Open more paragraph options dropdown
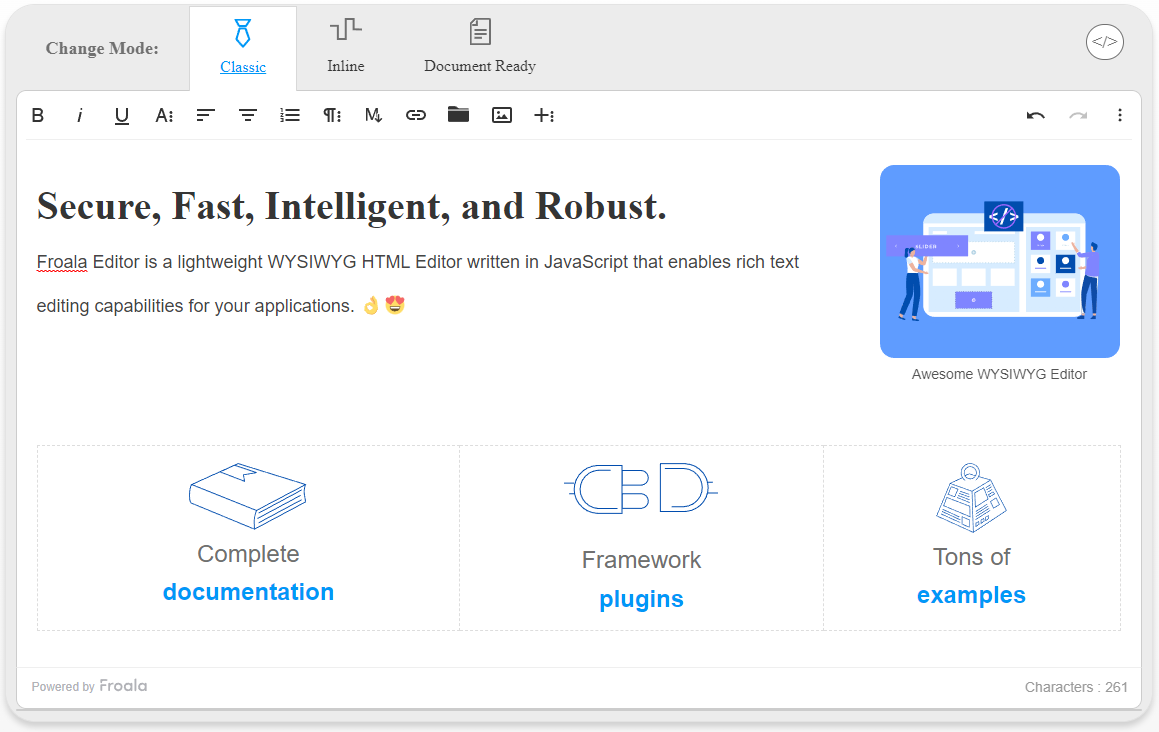 pos(332,115)
